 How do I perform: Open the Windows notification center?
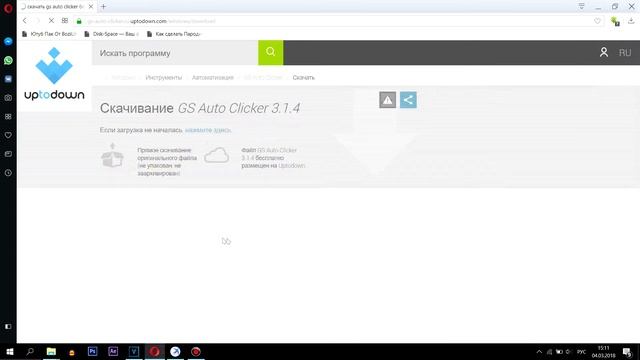tap(627, 352)
